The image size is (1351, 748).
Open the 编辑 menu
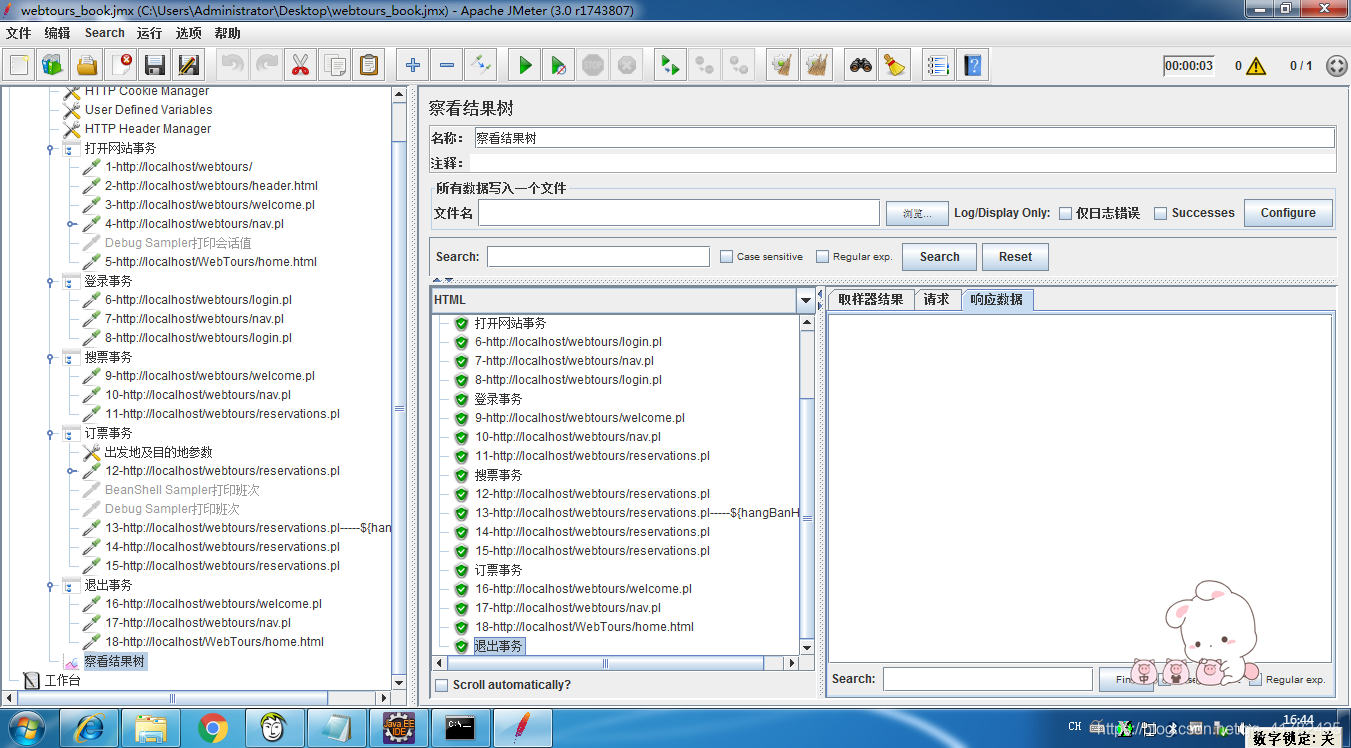tap(57, 33)
